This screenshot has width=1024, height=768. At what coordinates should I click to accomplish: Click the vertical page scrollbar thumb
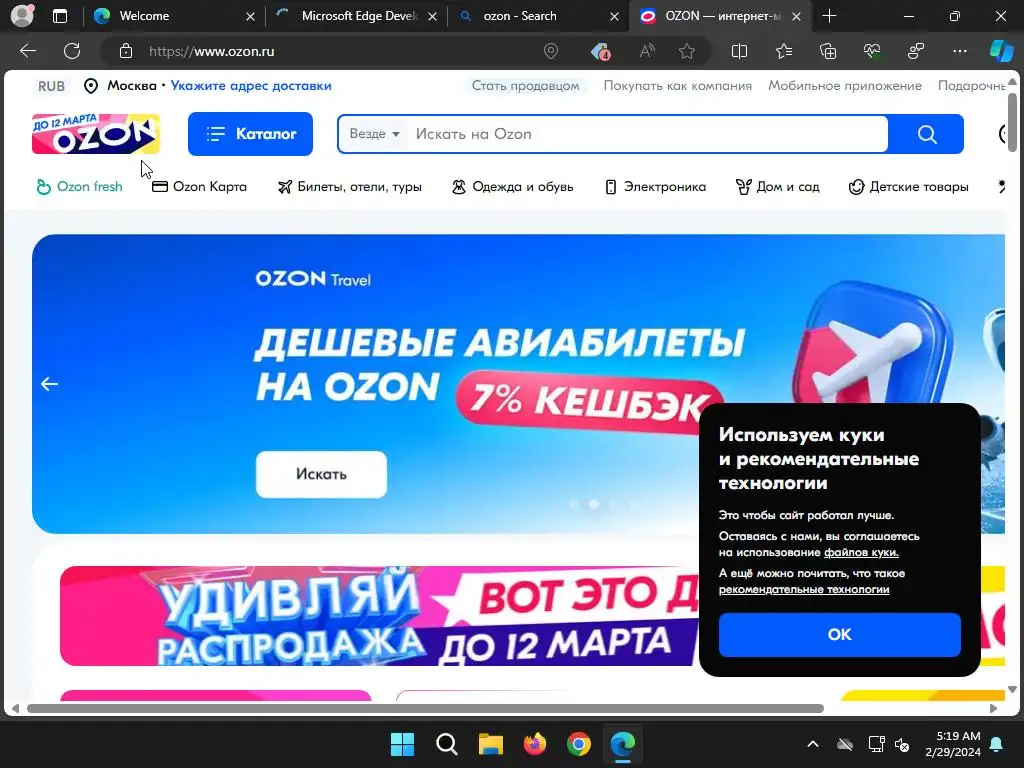[x=1012, y=123]
